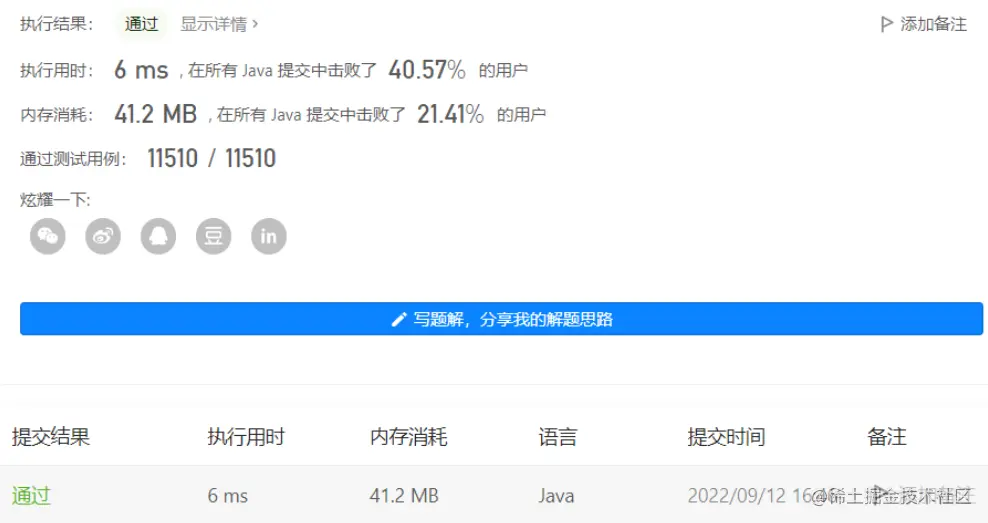Click the 6 ms cell in table row
The height and width of the screenshot is (523, 988).
pyautogui.click(x=227, y=496)
